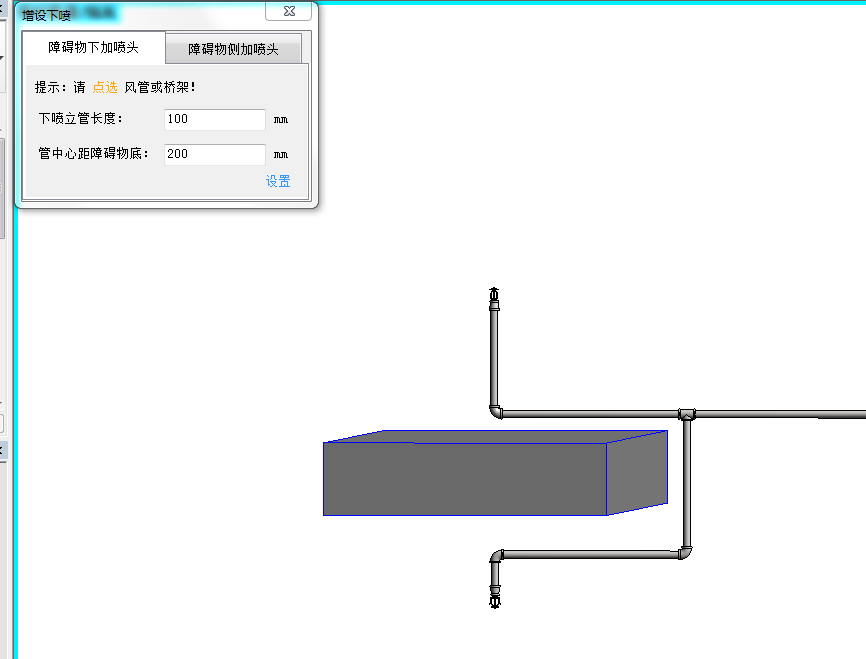Viewport: 866px width, 659px height.
Task: Pick the tee fitting on main pipe
Action: [686, 414]
